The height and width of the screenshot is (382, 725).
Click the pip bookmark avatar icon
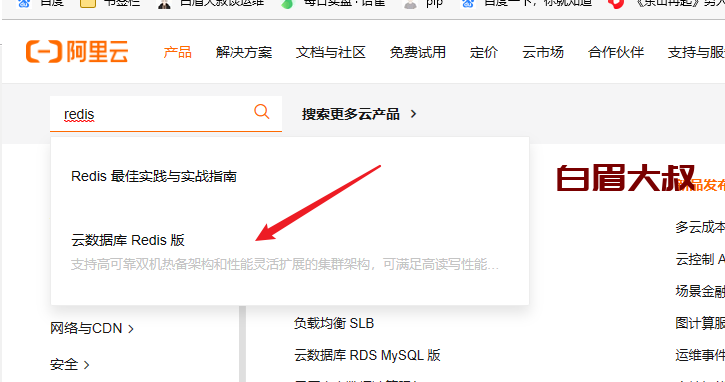coord(410,4)
